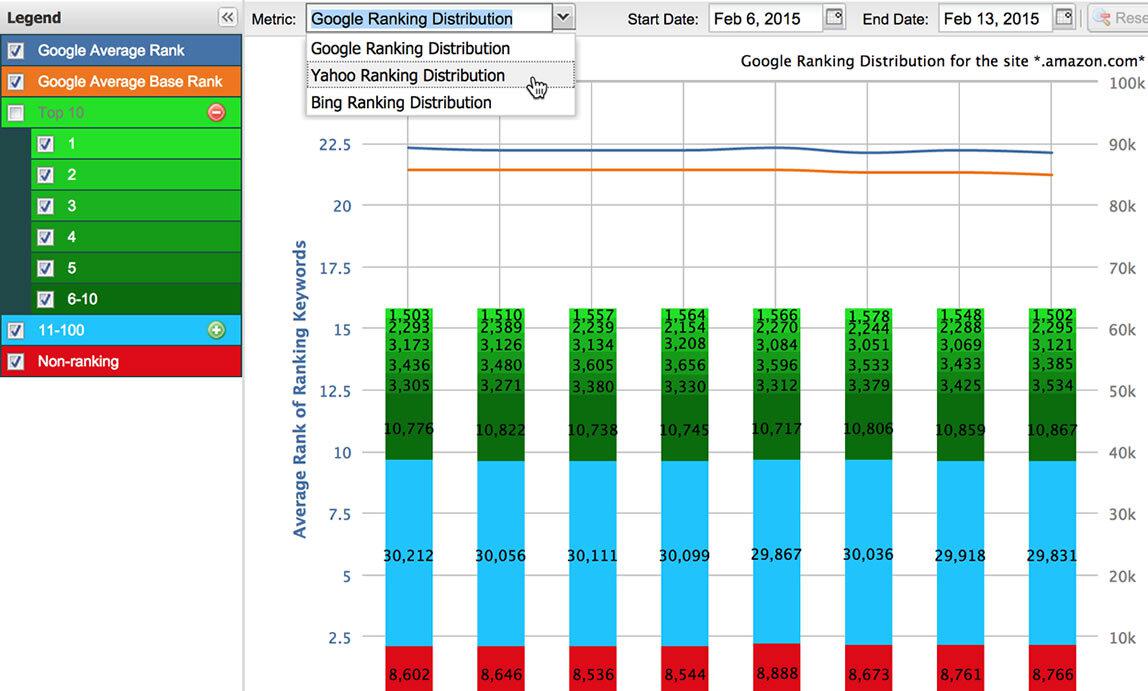Select Bing Ranking Distribution from the dropdown

pyautogui.click(x=401, y=102)
